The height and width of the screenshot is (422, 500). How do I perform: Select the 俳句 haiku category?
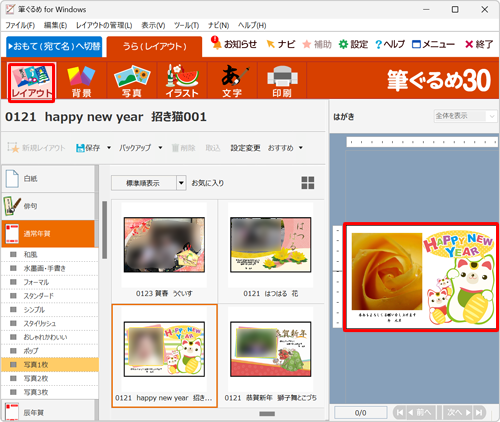click(x=49, y=206)
